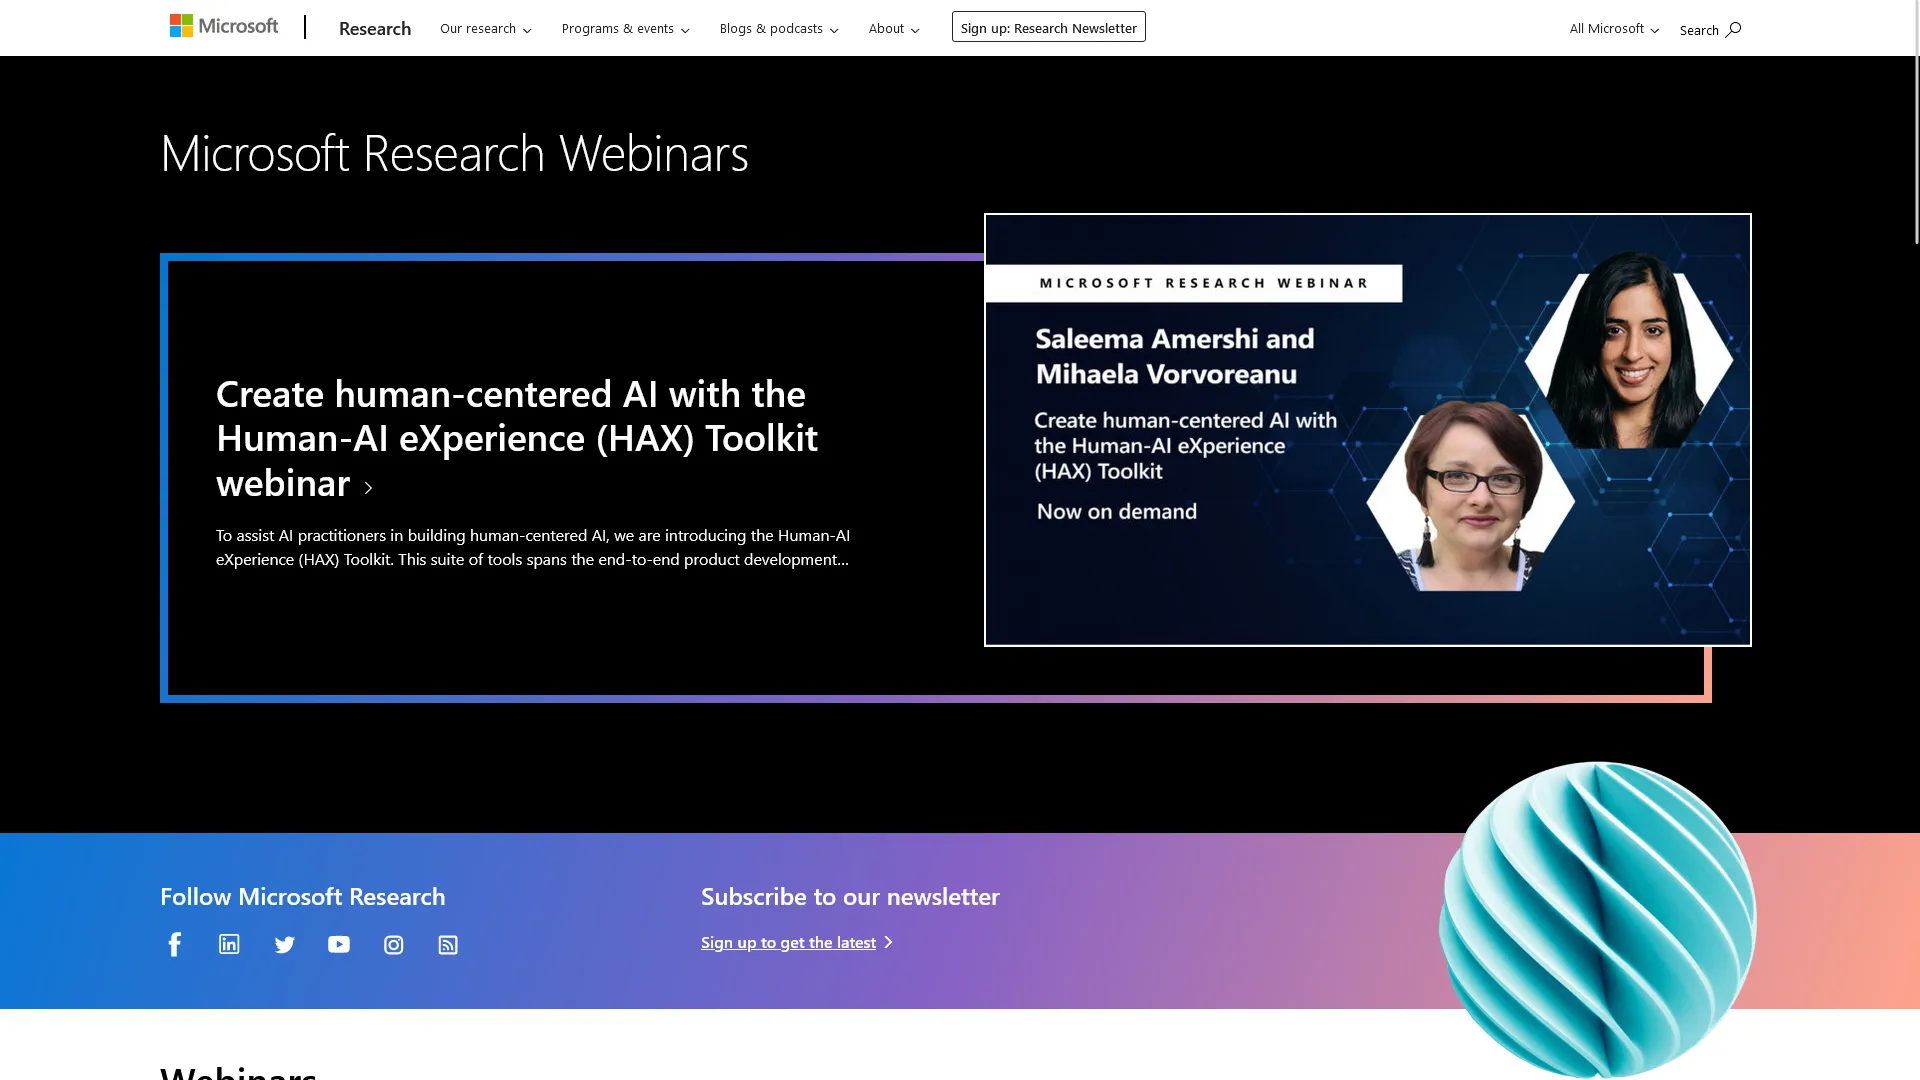1920x1080 pixels.
Task: Click the Microsoft logo
Action: pos(224,25)
